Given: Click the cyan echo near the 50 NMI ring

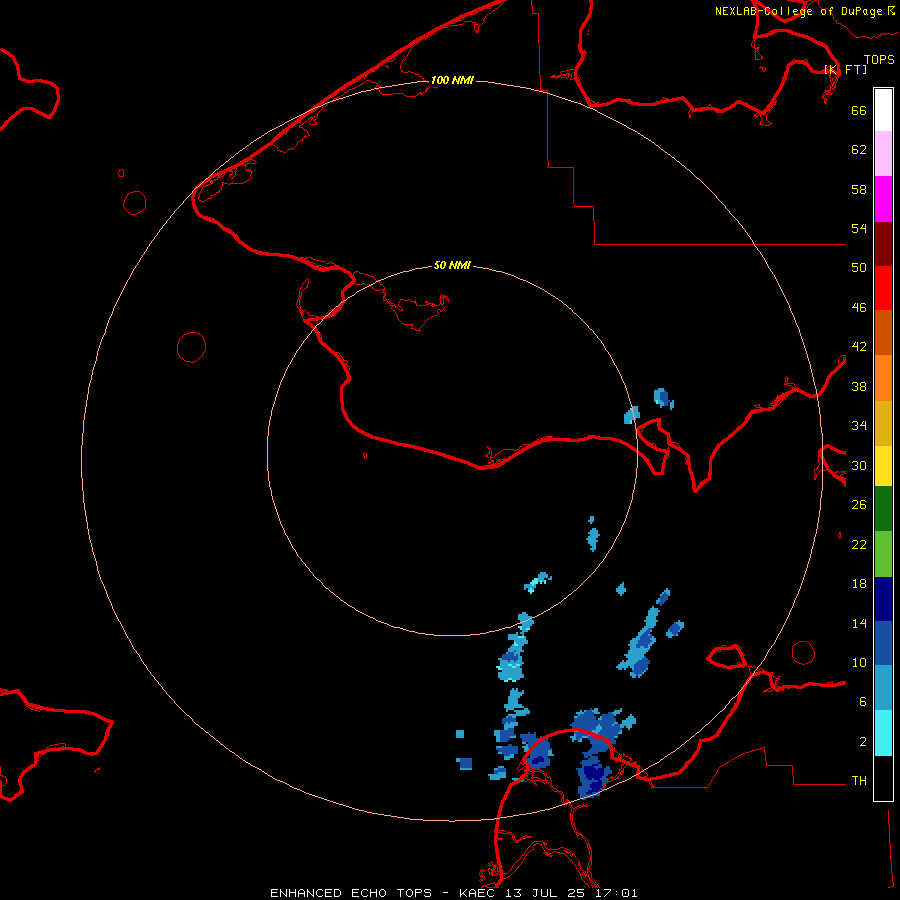Looking at the screenshot, I should 537,582.
